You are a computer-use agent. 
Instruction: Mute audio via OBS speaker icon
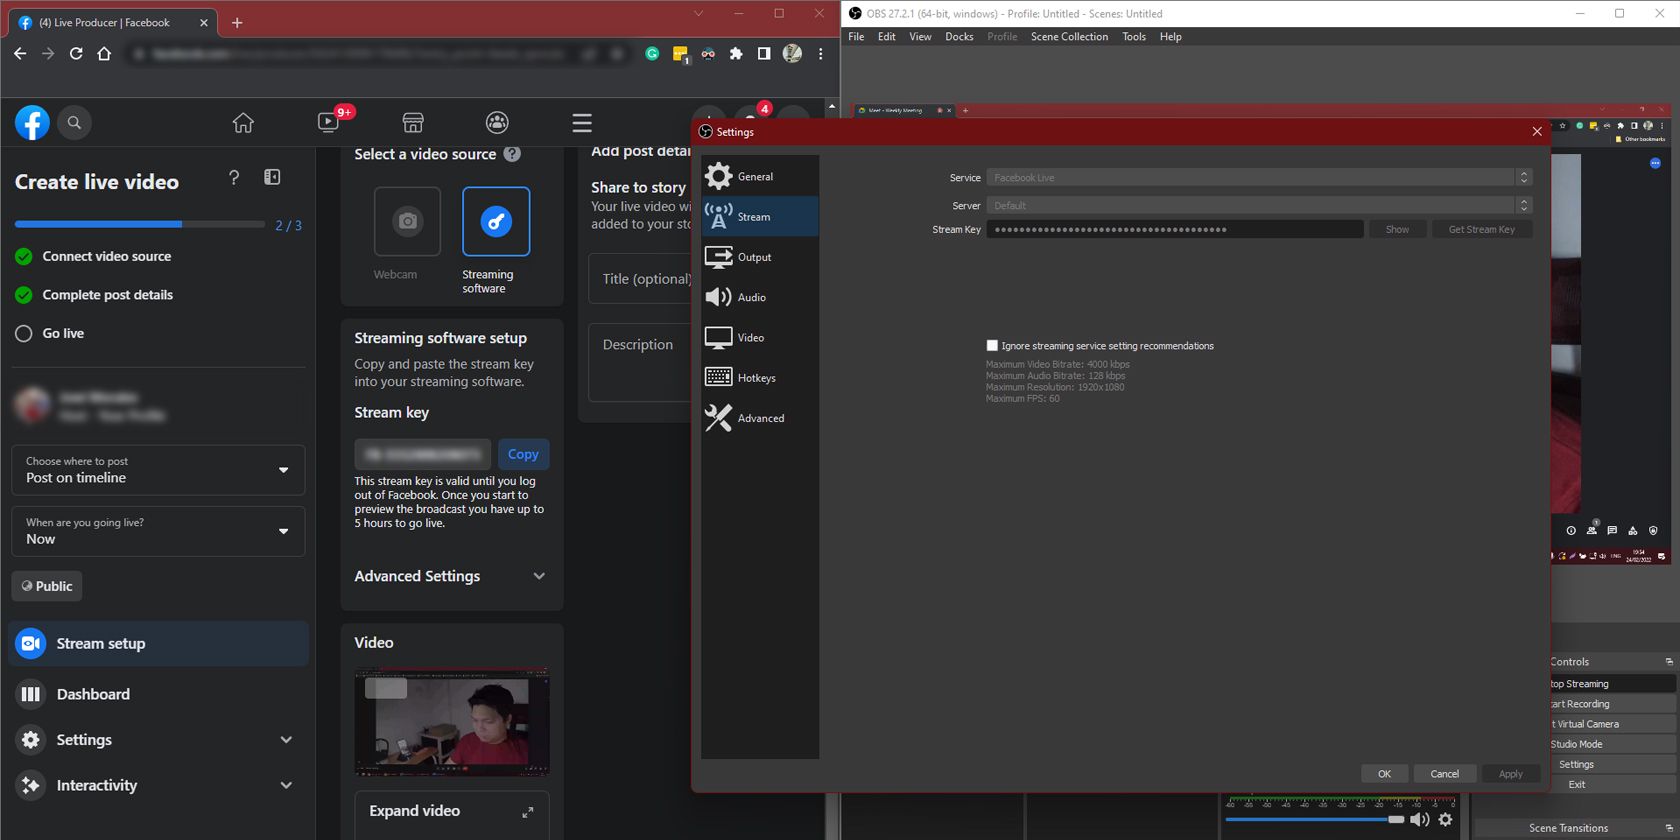1420,820
